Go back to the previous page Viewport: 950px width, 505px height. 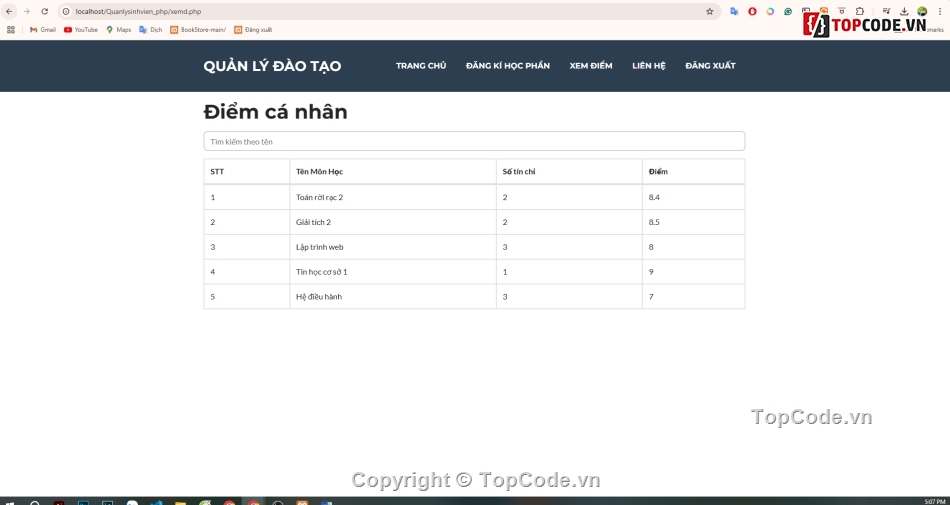click(x=9, y=12)
